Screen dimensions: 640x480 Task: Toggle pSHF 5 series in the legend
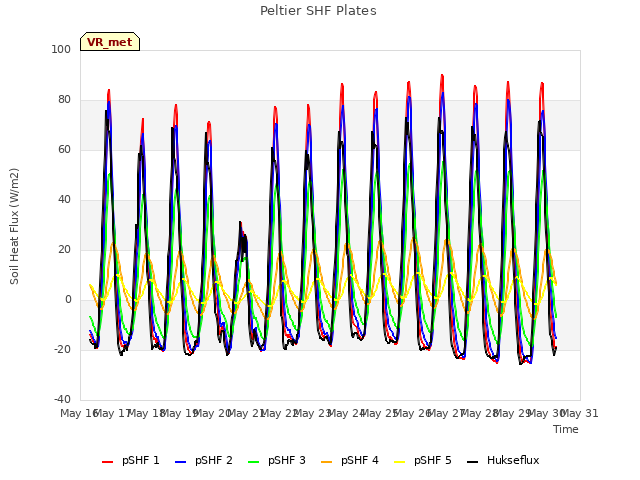pos(423,461)
